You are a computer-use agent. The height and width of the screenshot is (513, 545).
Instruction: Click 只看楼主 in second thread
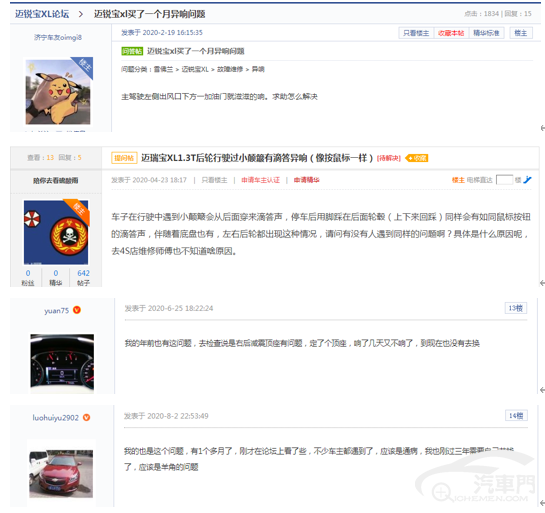pos(214,180)
